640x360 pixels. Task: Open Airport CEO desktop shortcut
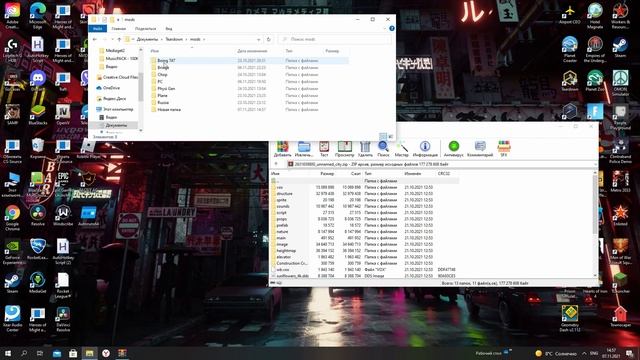tap(570, 15)
